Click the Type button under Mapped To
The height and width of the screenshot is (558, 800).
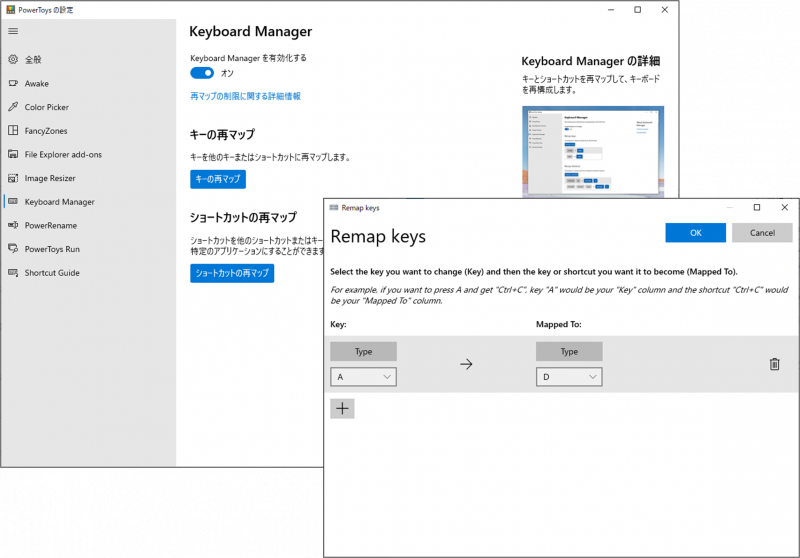[569, 351]
